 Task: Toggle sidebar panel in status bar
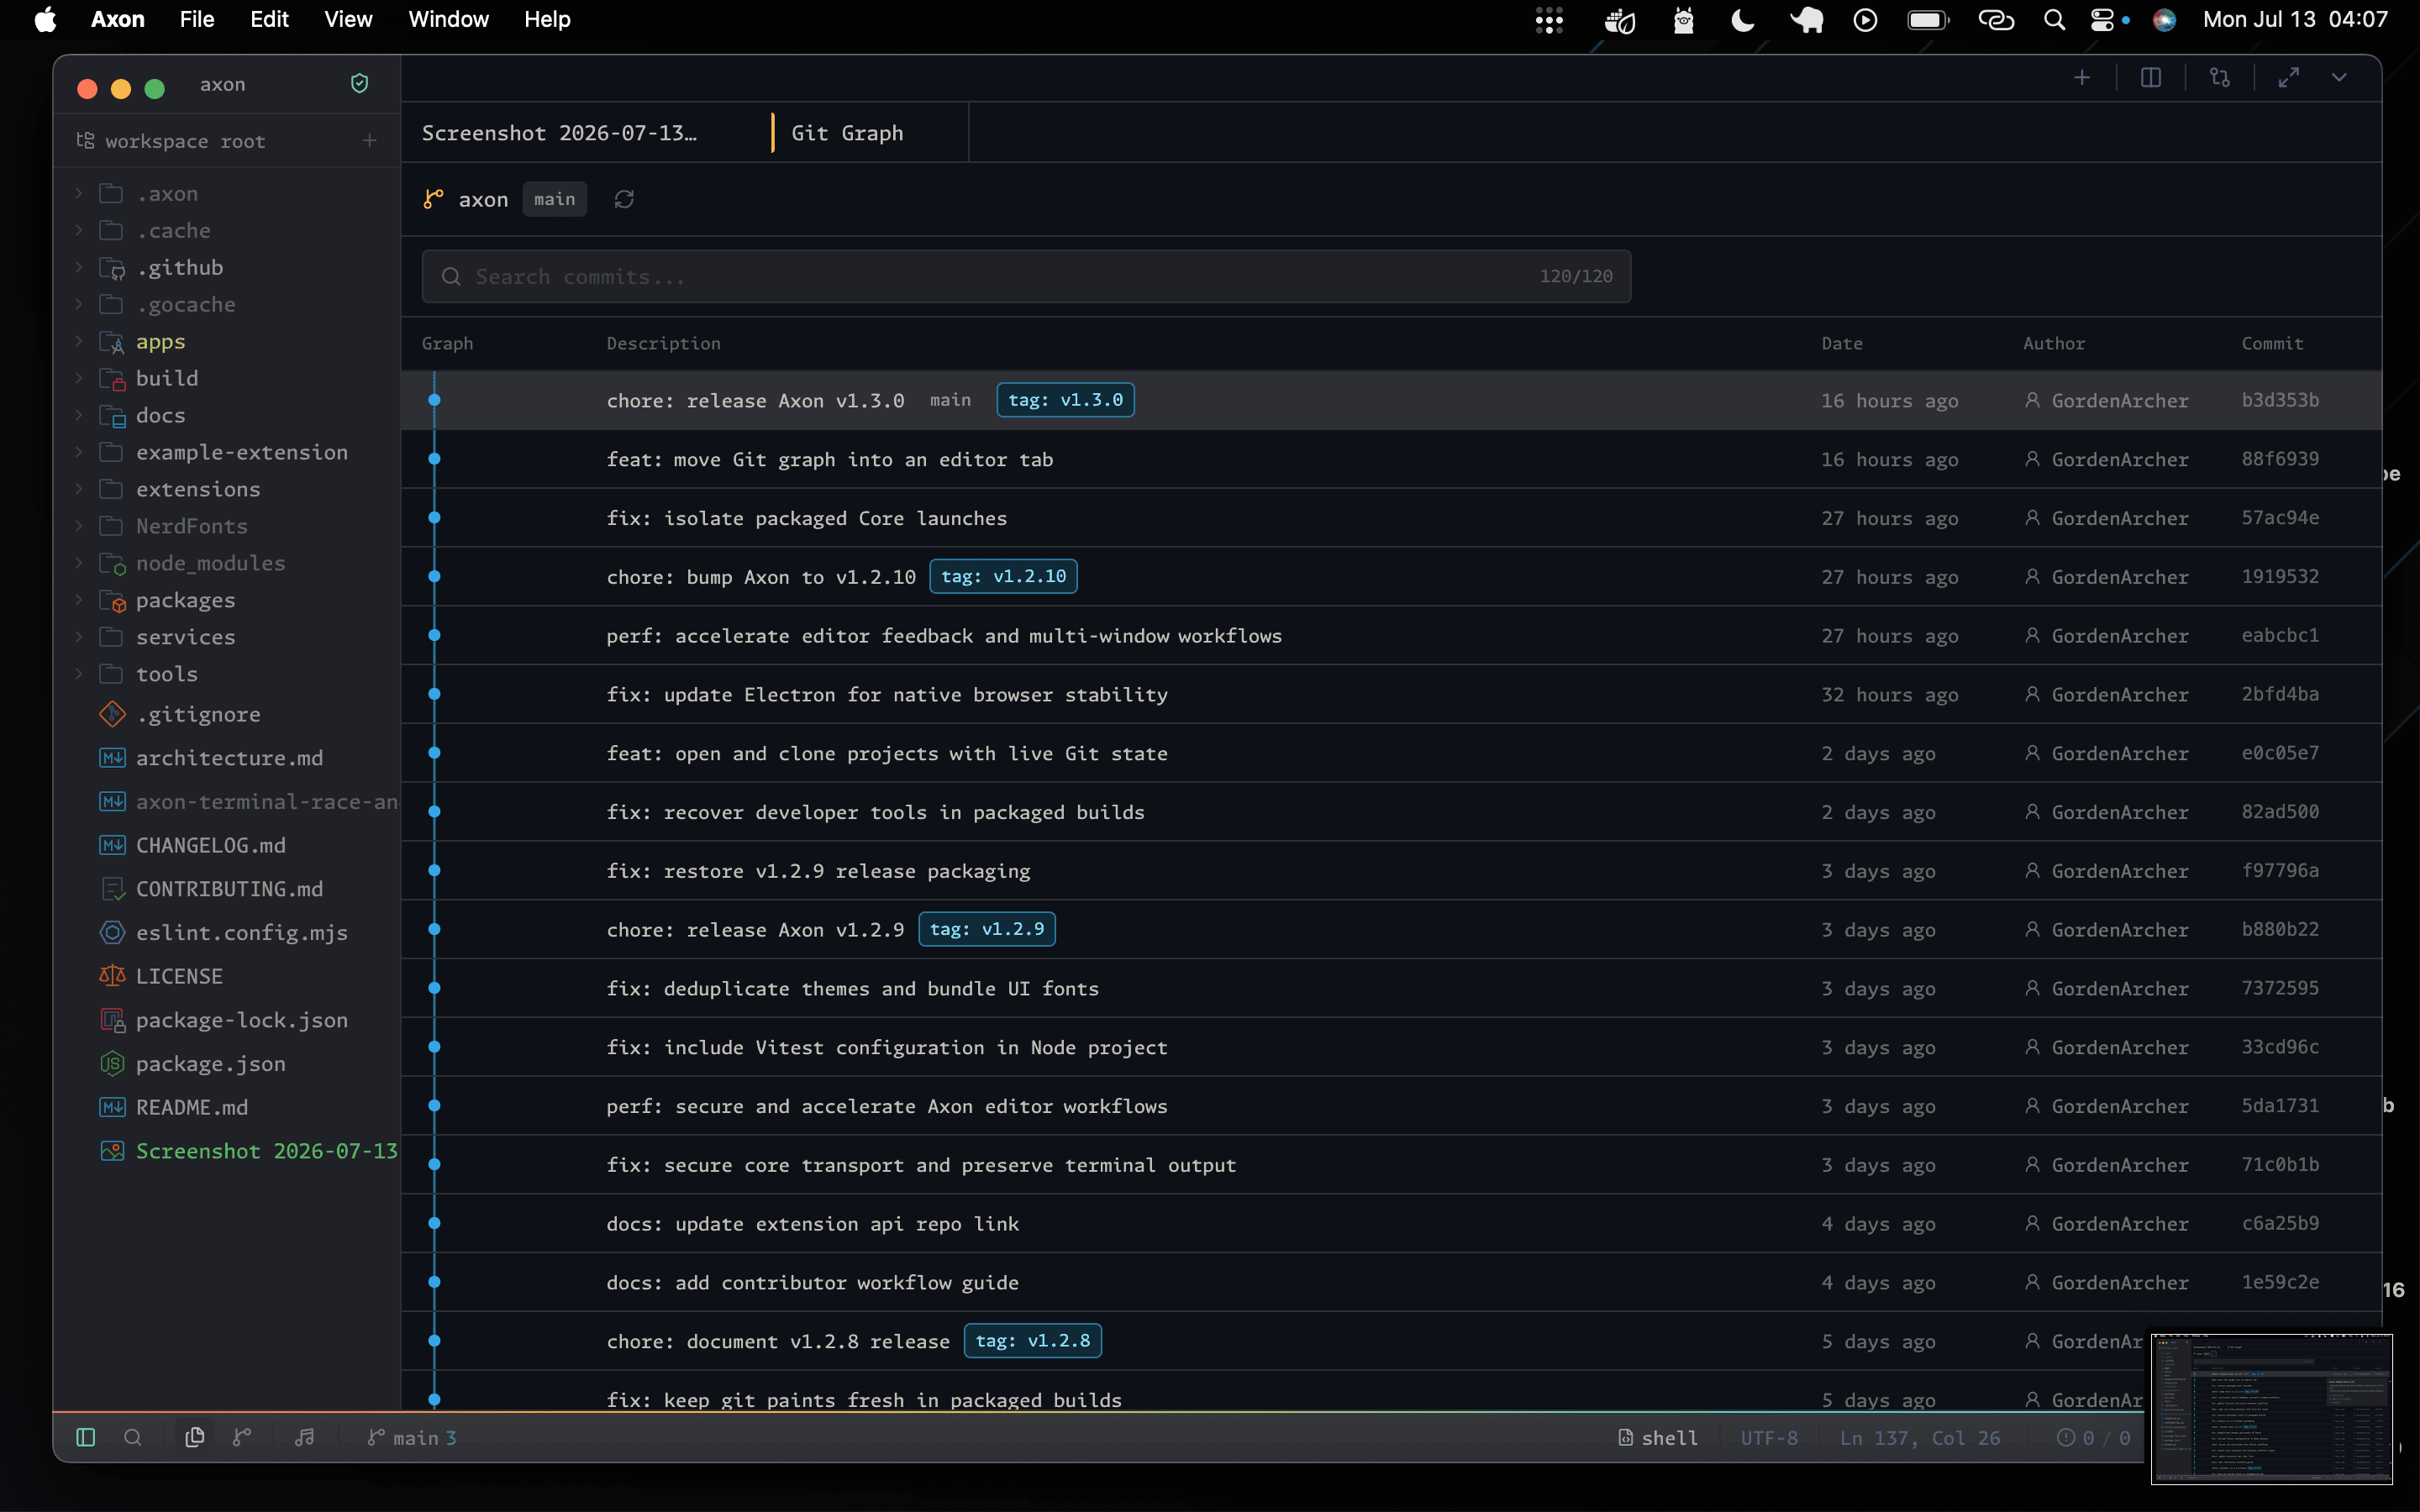pyautogui.click(x=86, y=1437)
